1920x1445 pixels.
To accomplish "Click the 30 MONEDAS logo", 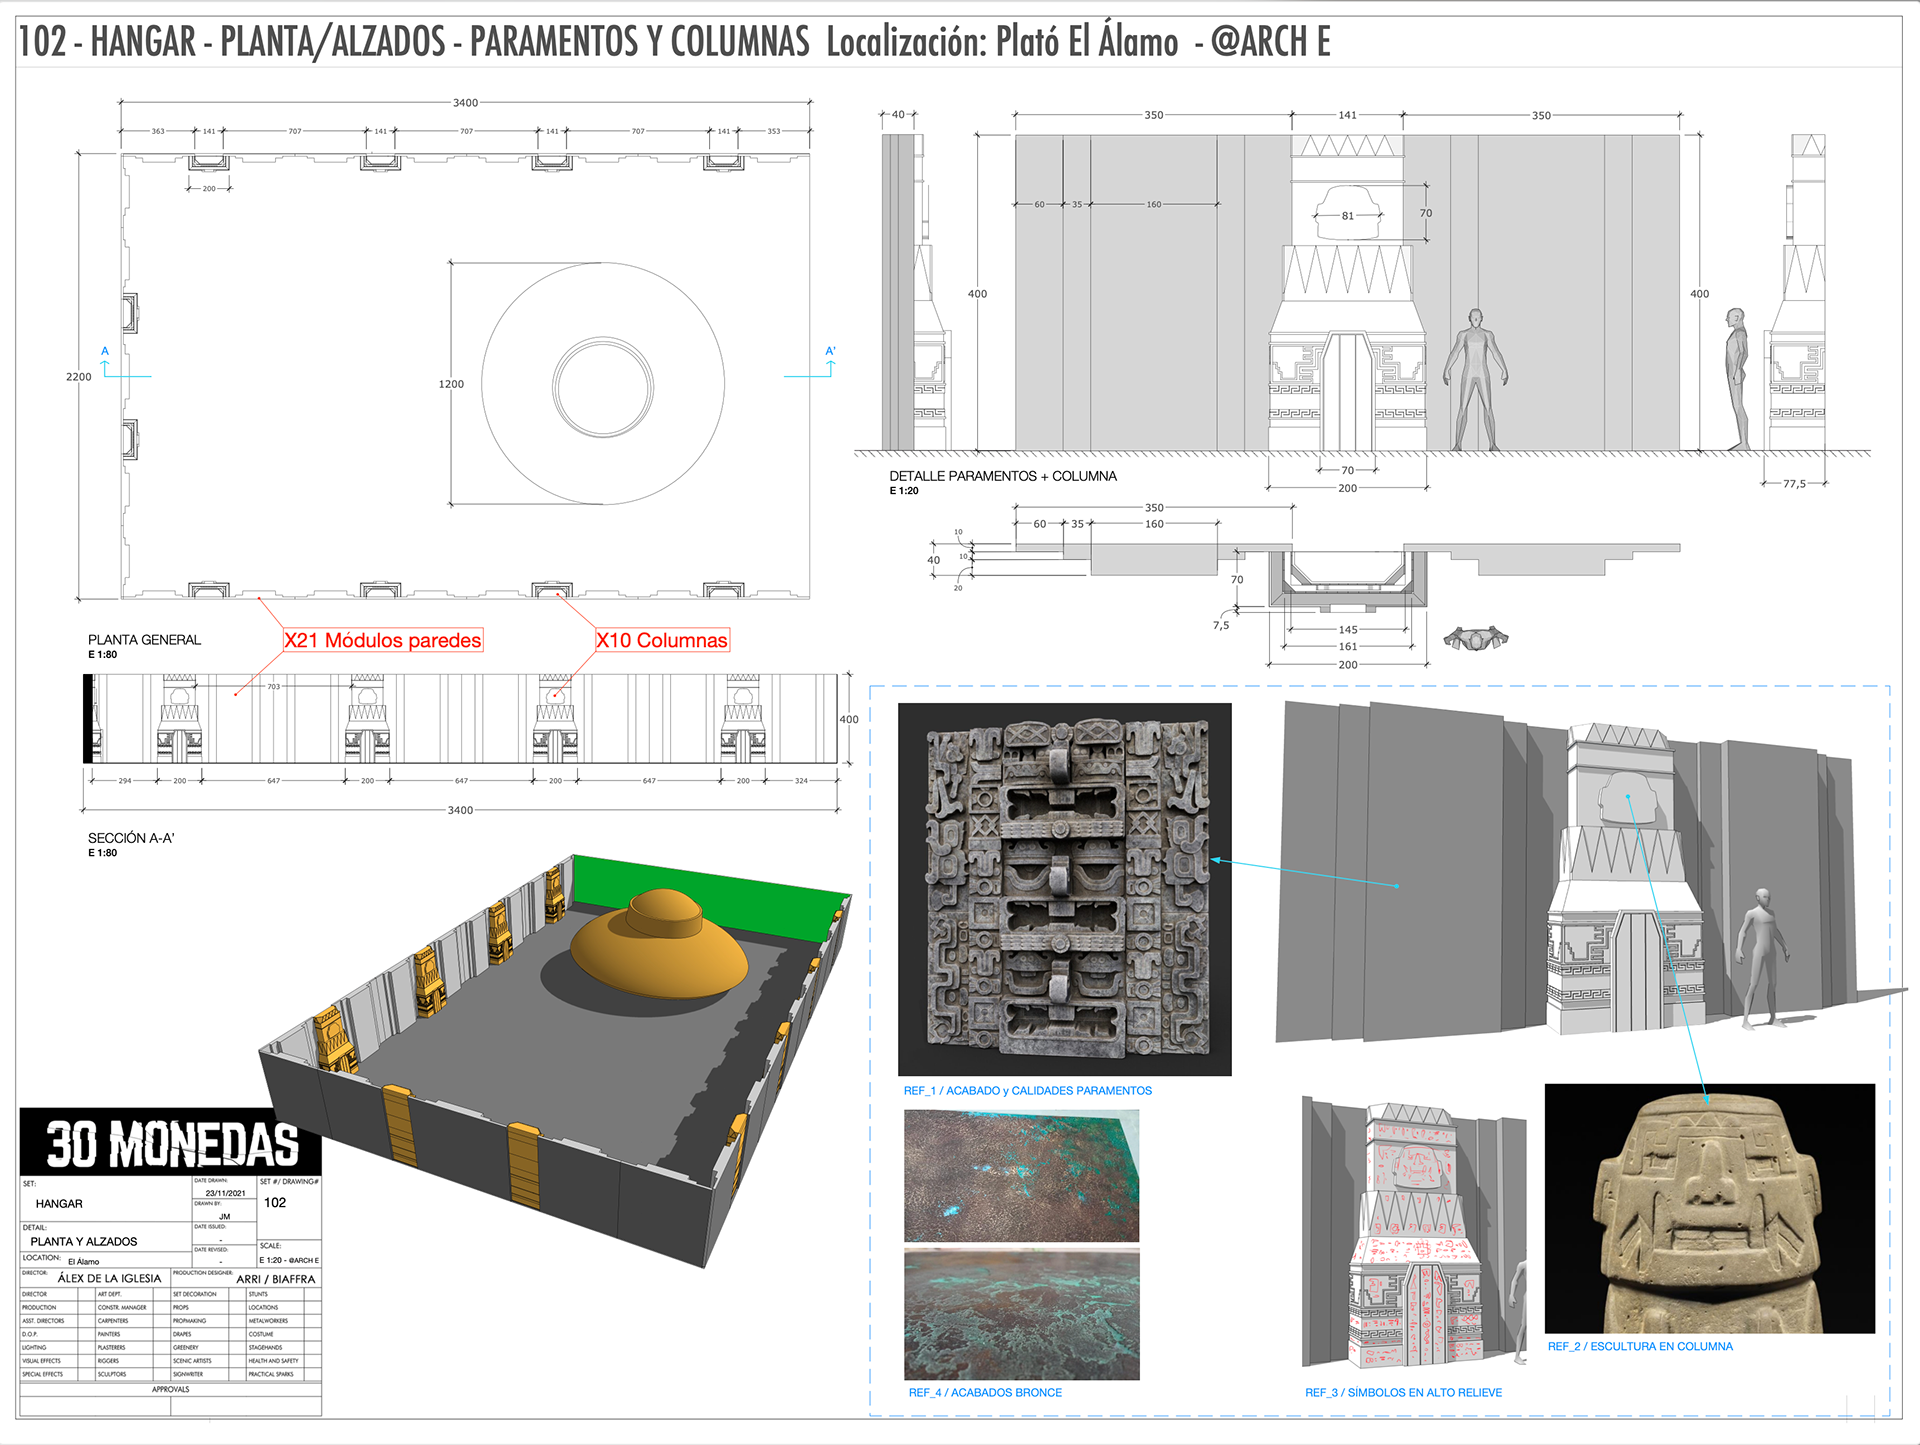I will click(x=172, y=1144).
